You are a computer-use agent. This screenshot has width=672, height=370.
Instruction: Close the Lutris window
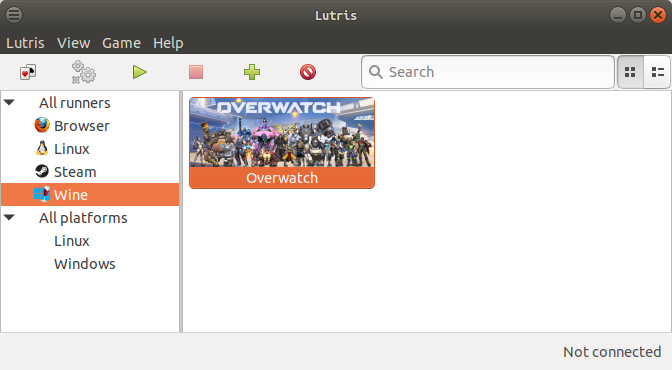(x=658, y=15)
